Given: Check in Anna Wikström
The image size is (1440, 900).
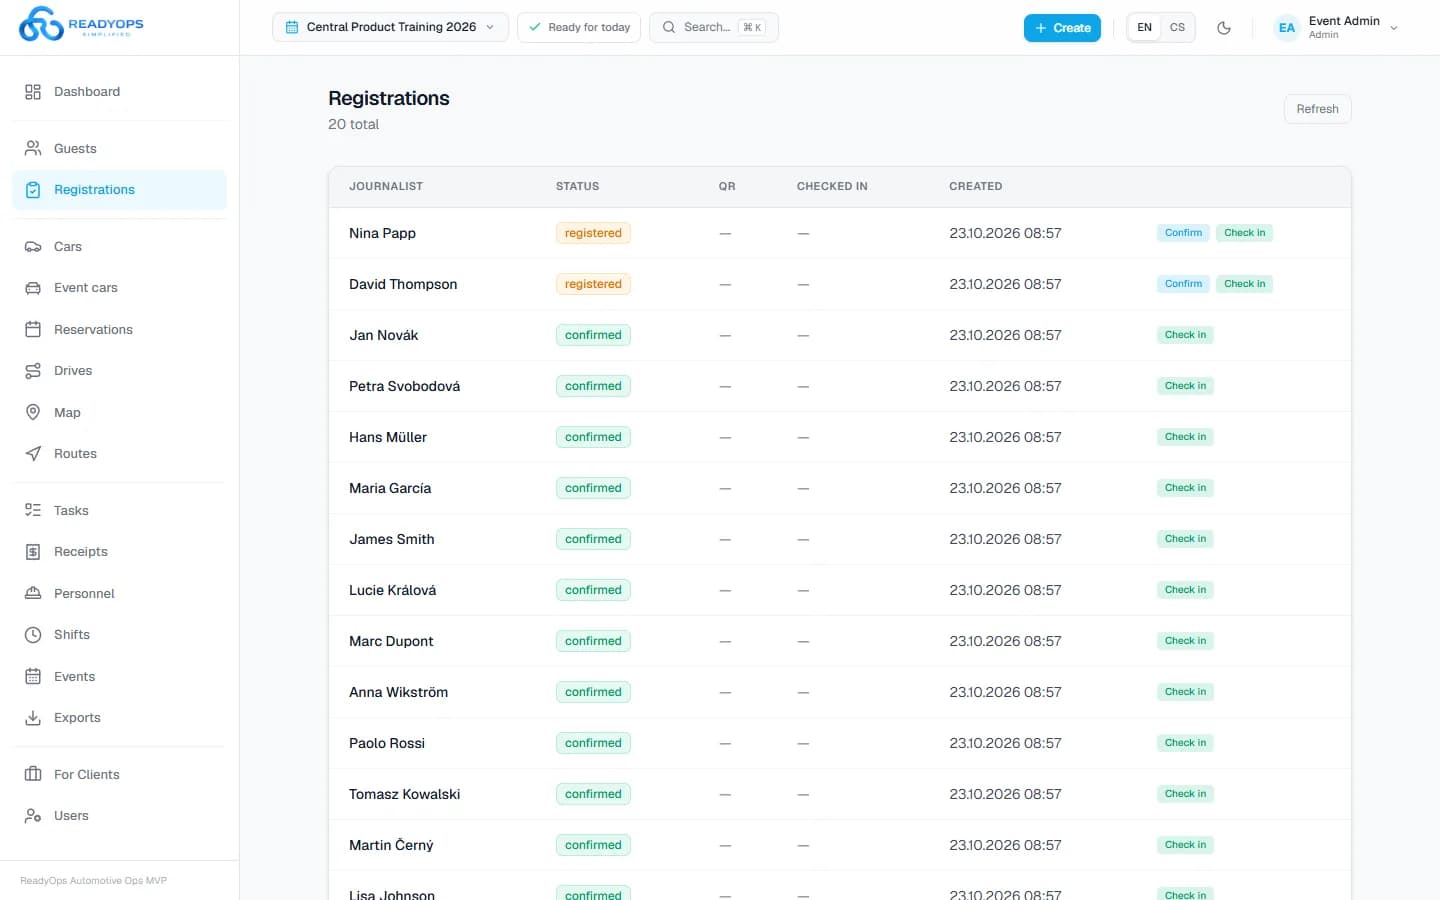Looking at the screenshot, I should [1185, 692].
